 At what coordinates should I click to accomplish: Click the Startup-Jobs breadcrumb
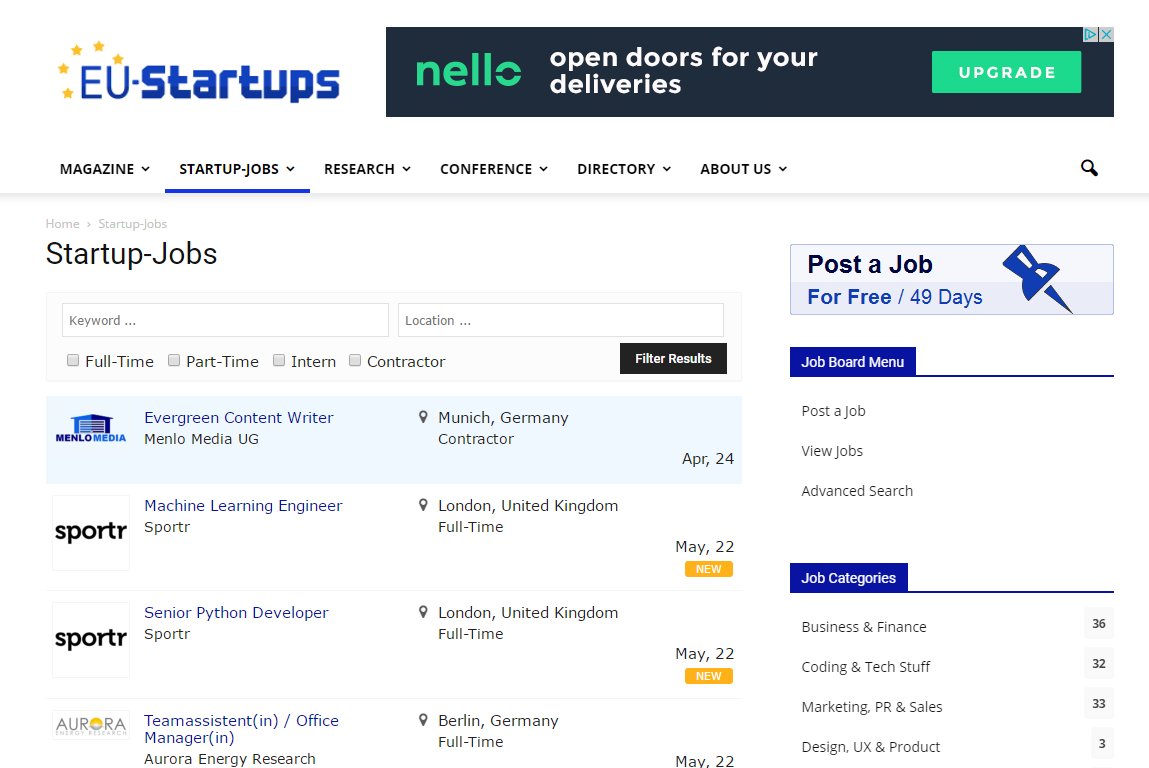coord(133,224)
